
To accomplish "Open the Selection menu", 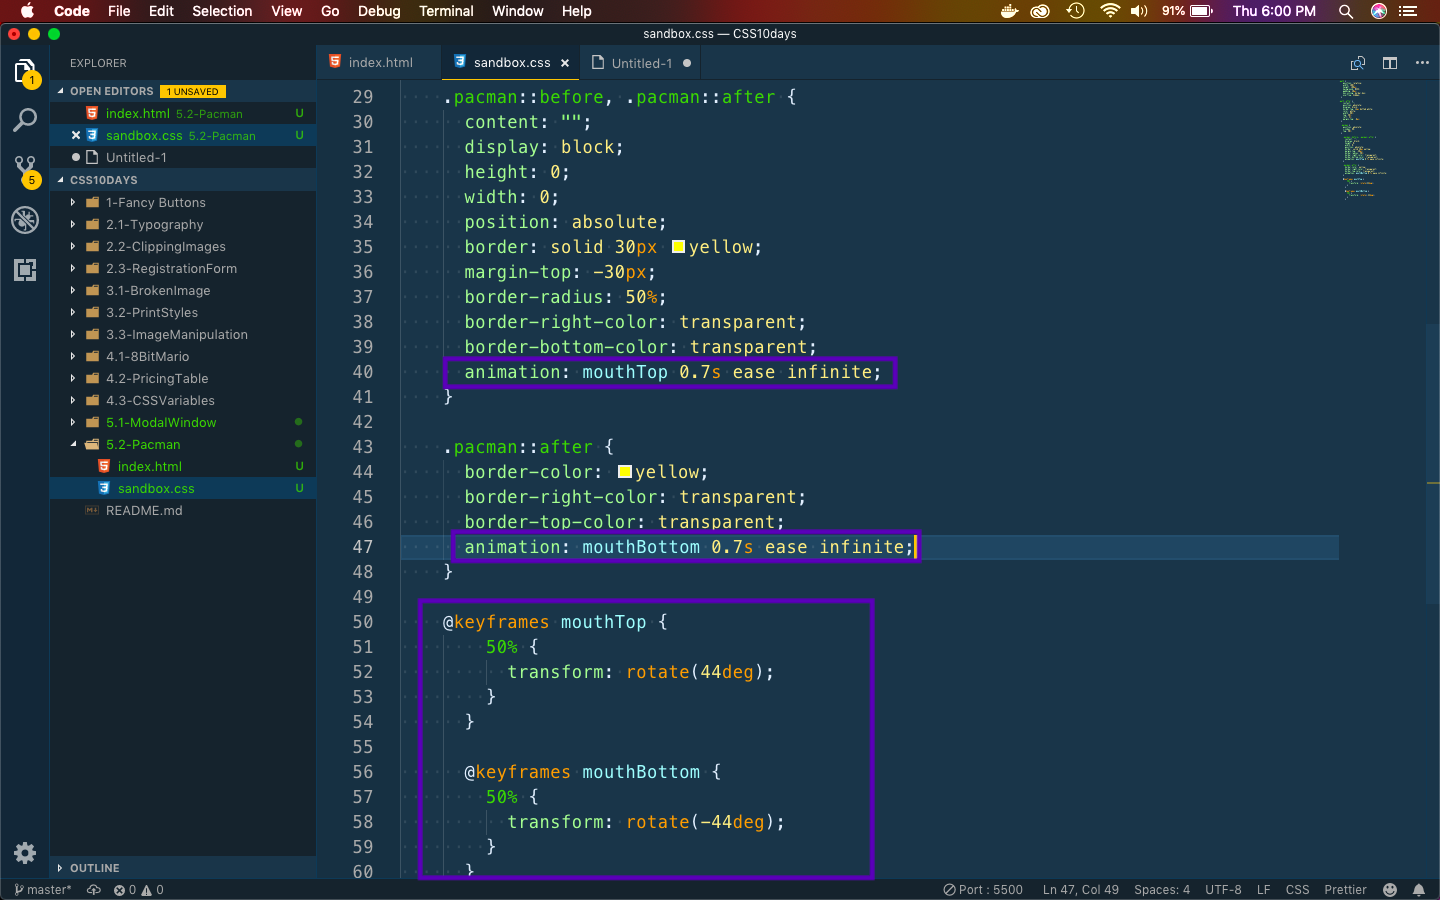I will [222, 11].
